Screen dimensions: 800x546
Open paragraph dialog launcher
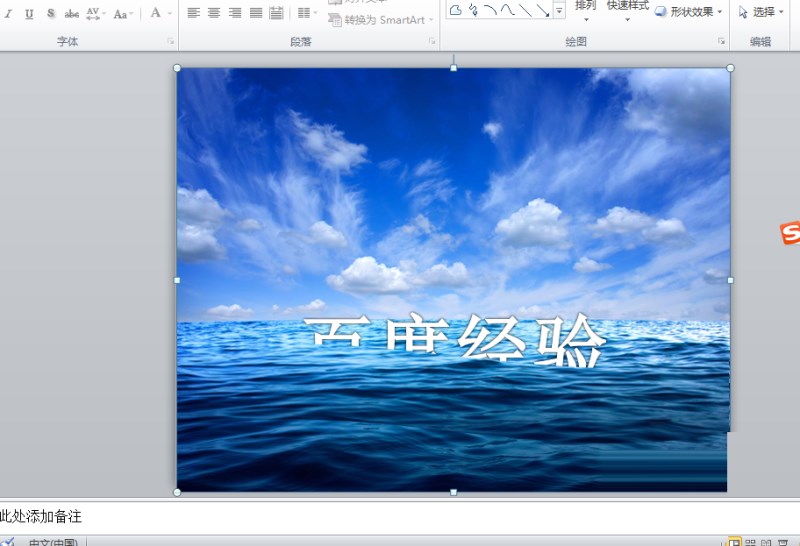(x=432, y=41)
